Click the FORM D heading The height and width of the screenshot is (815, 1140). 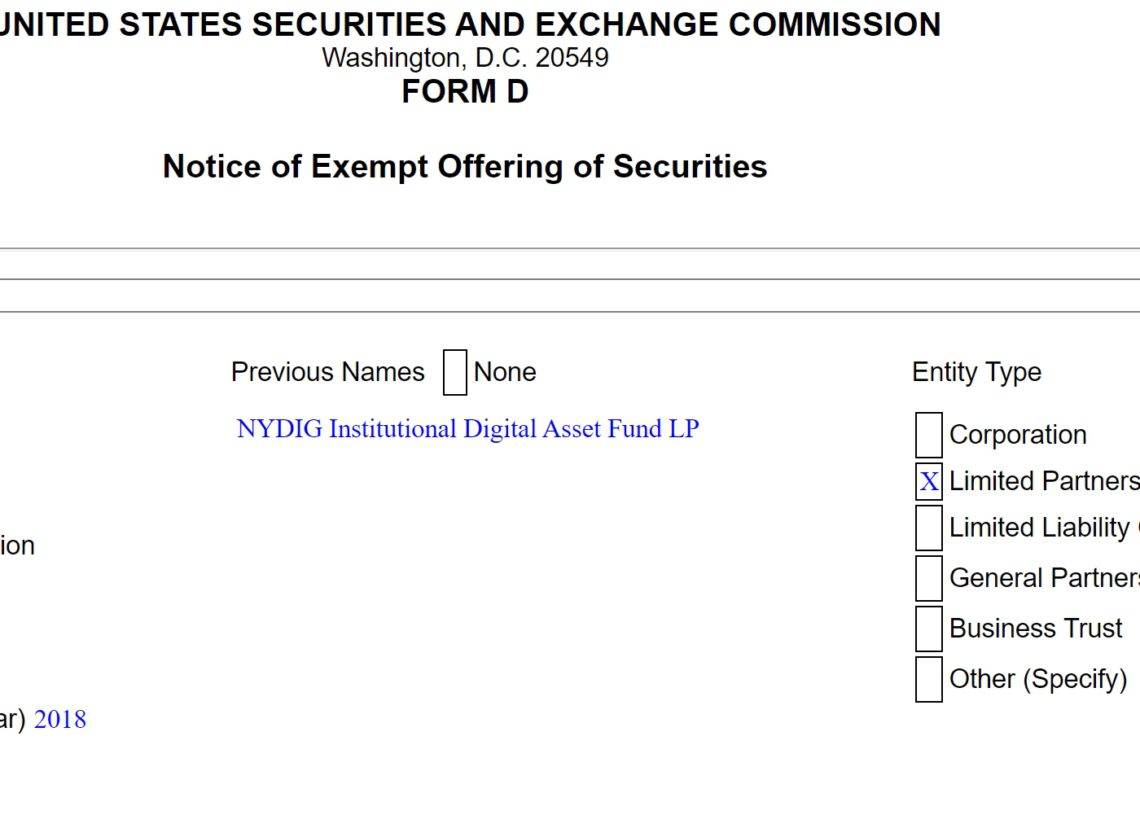point(465,92)
